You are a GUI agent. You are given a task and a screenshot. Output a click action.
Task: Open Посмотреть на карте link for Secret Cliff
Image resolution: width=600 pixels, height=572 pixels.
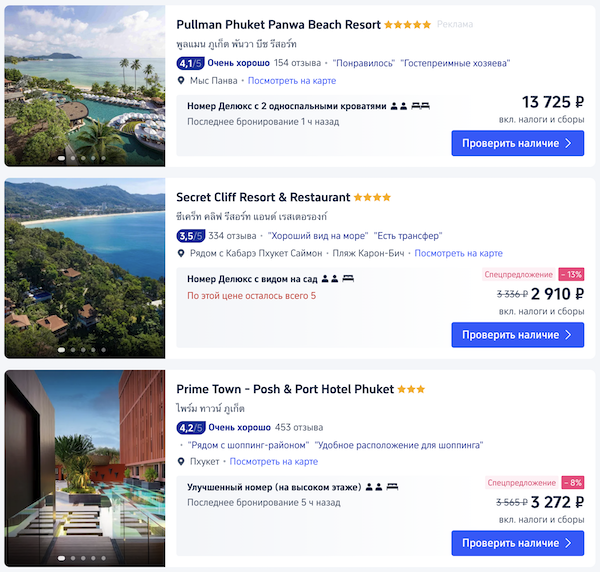pyautogui.click(x=458, y=254)
